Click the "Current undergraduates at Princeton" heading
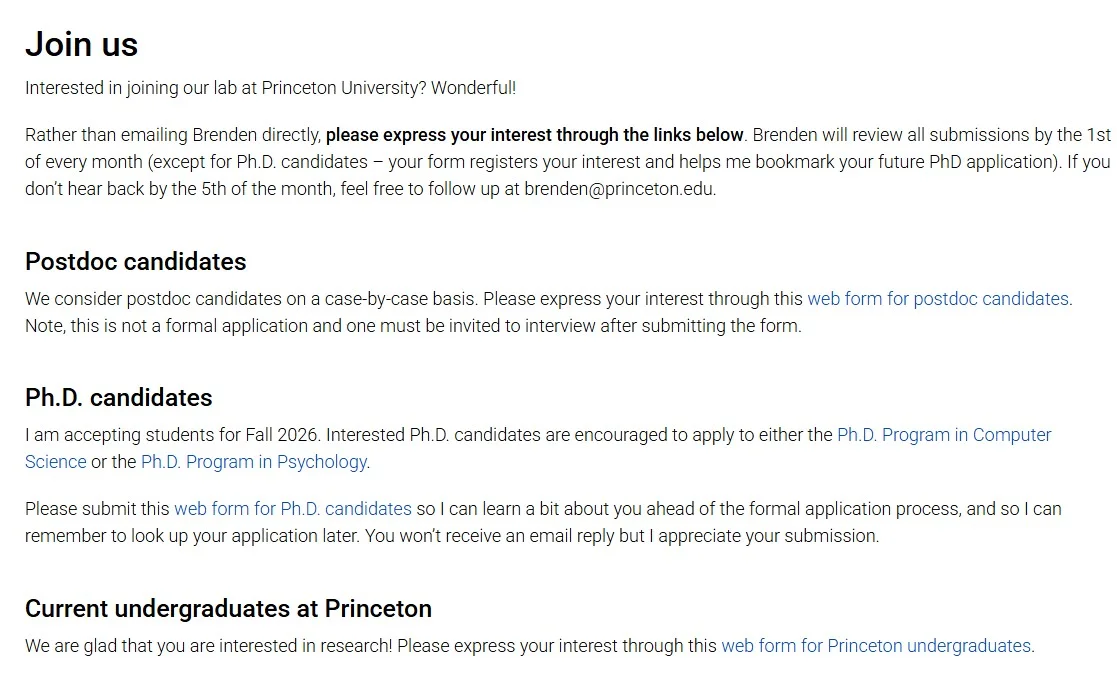Screen dimensions: 1117x685 click(x=228, y=609)
